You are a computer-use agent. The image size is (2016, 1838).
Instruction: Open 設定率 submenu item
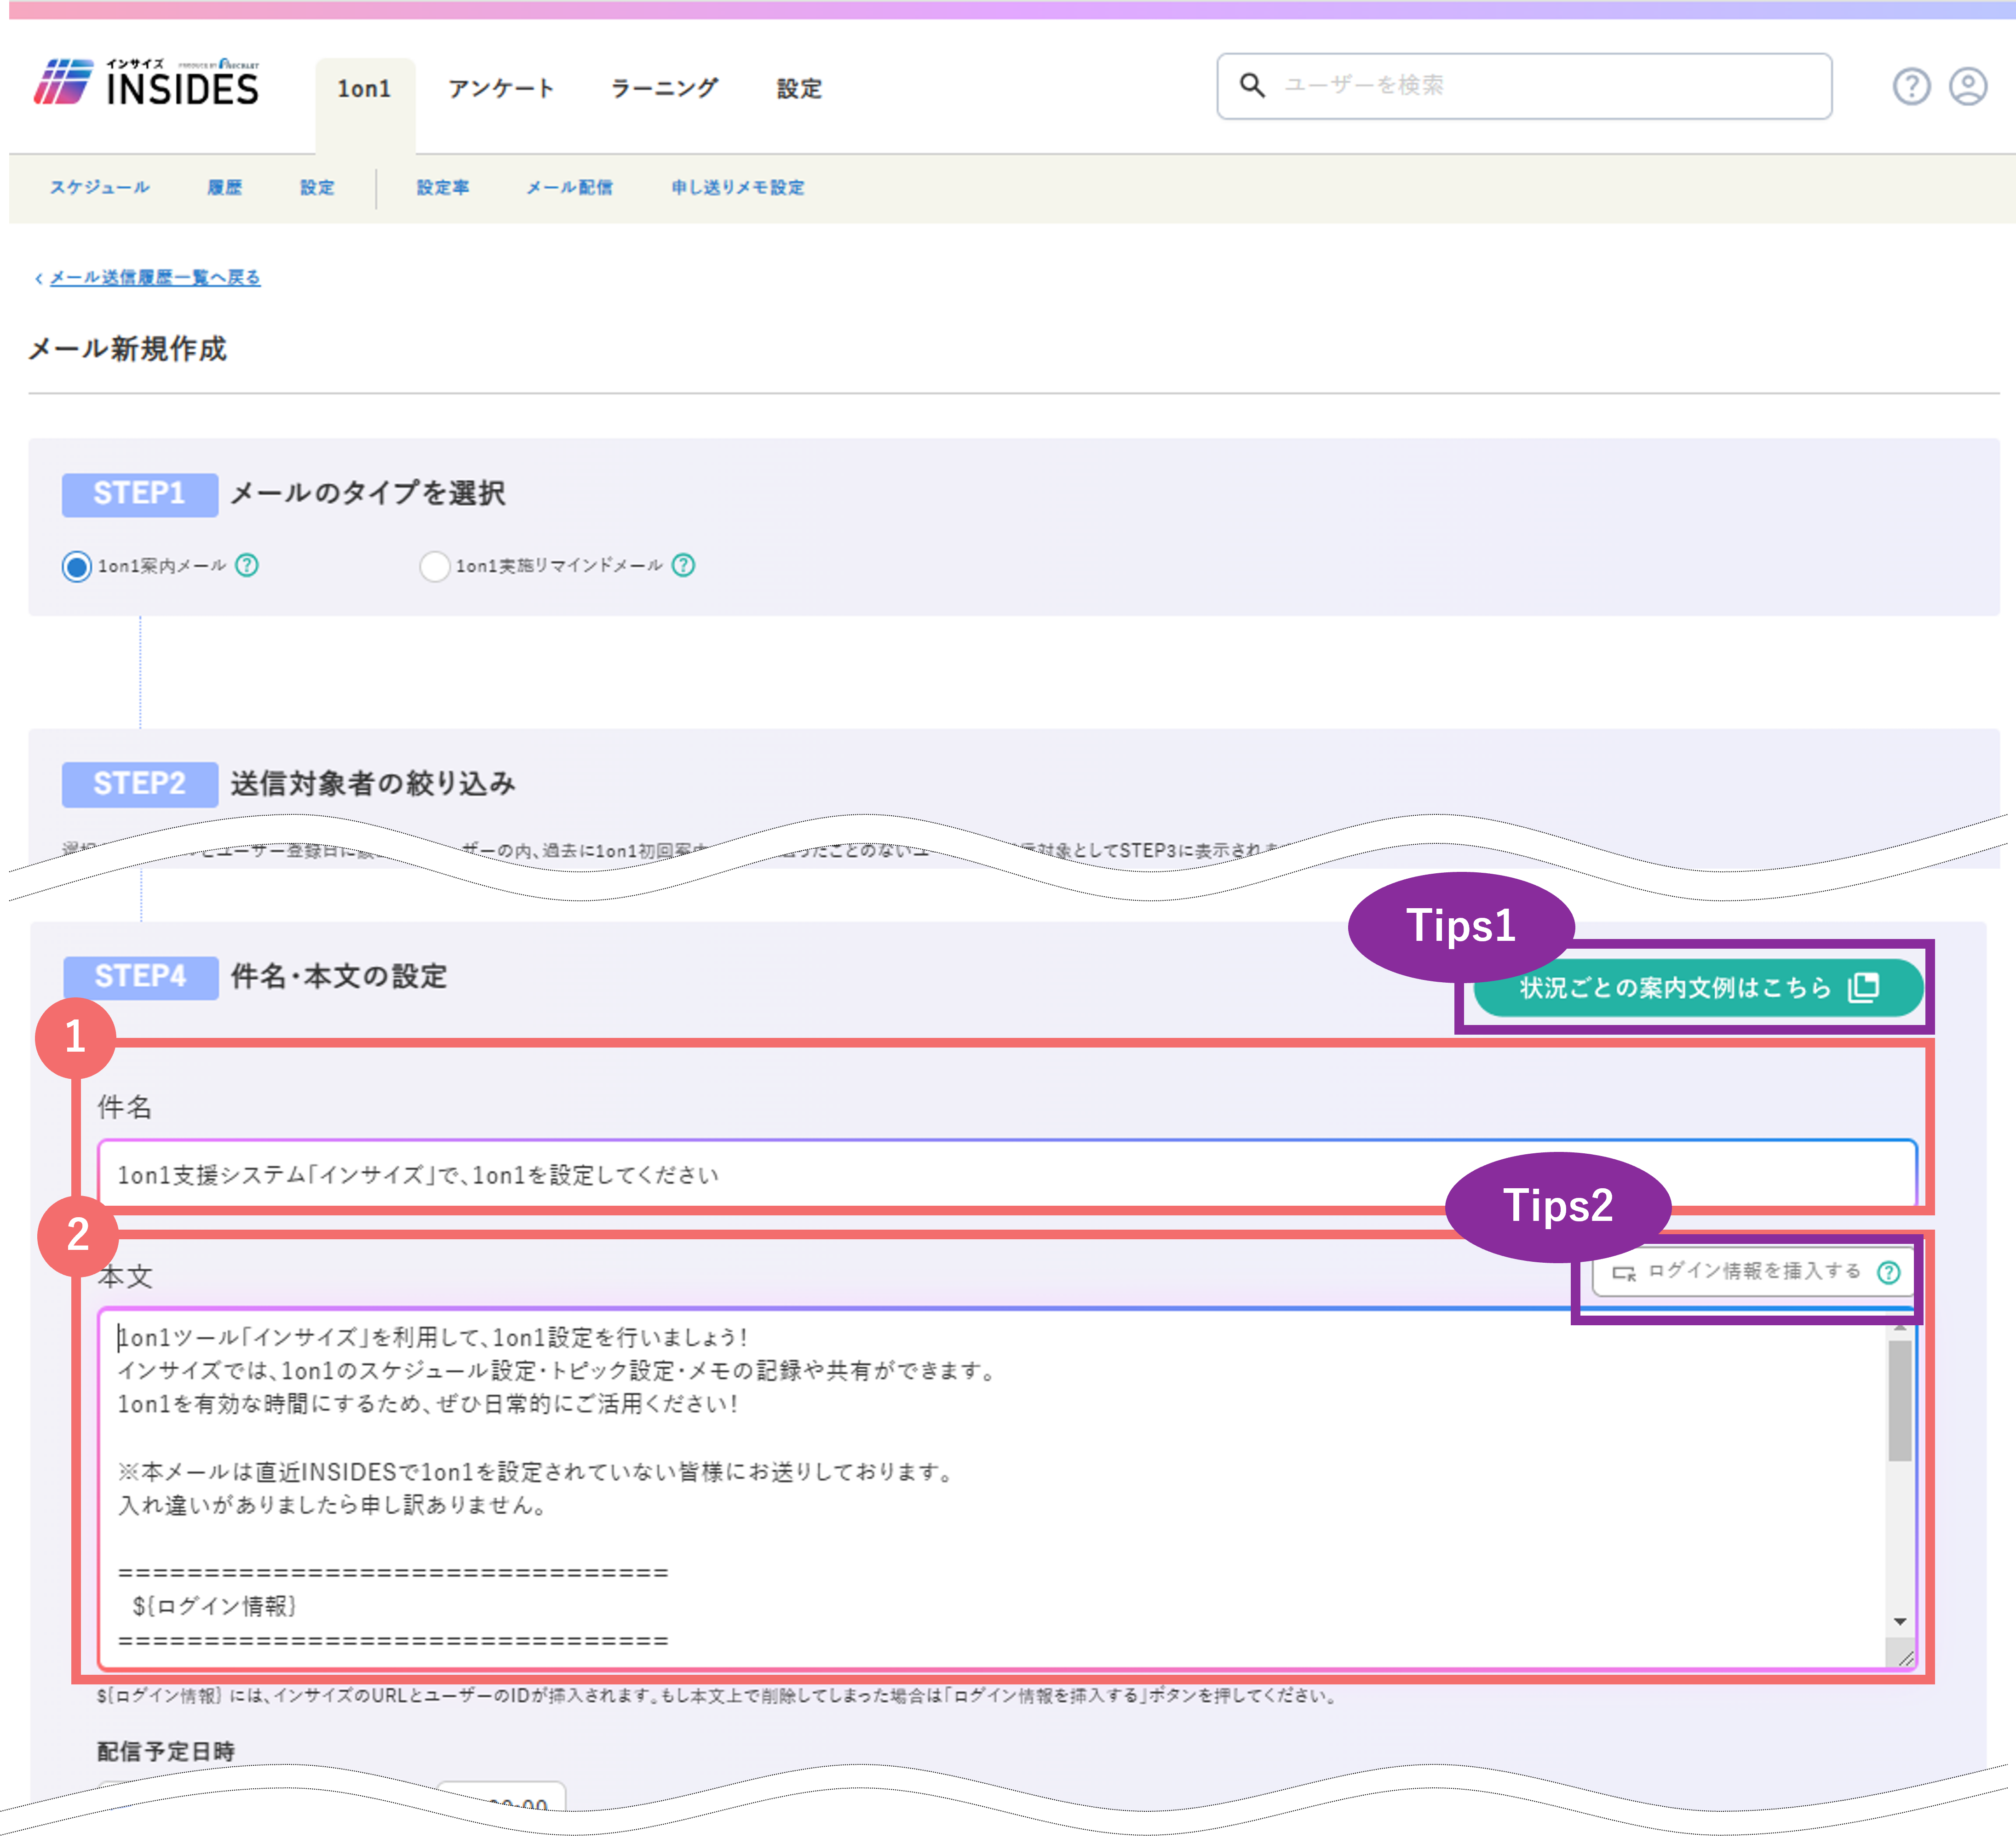[x=443, y=187]
